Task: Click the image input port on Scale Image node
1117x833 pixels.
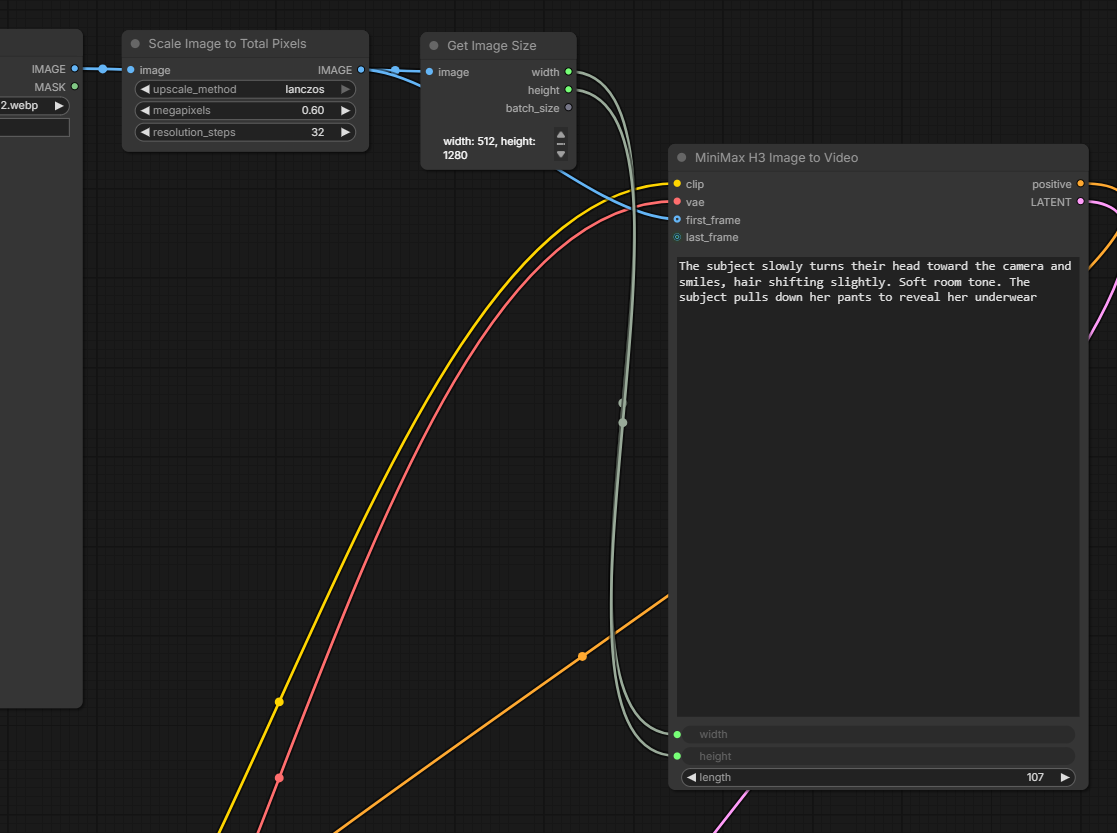Action: [131, 70]
